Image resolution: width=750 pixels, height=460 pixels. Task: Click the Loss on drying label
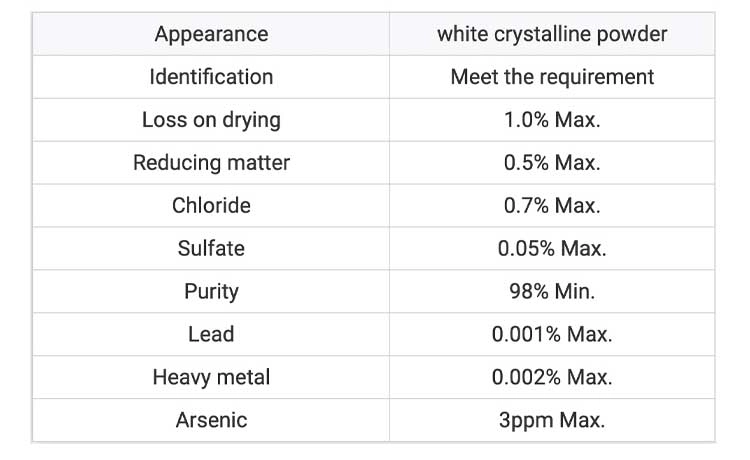(211, 120)
